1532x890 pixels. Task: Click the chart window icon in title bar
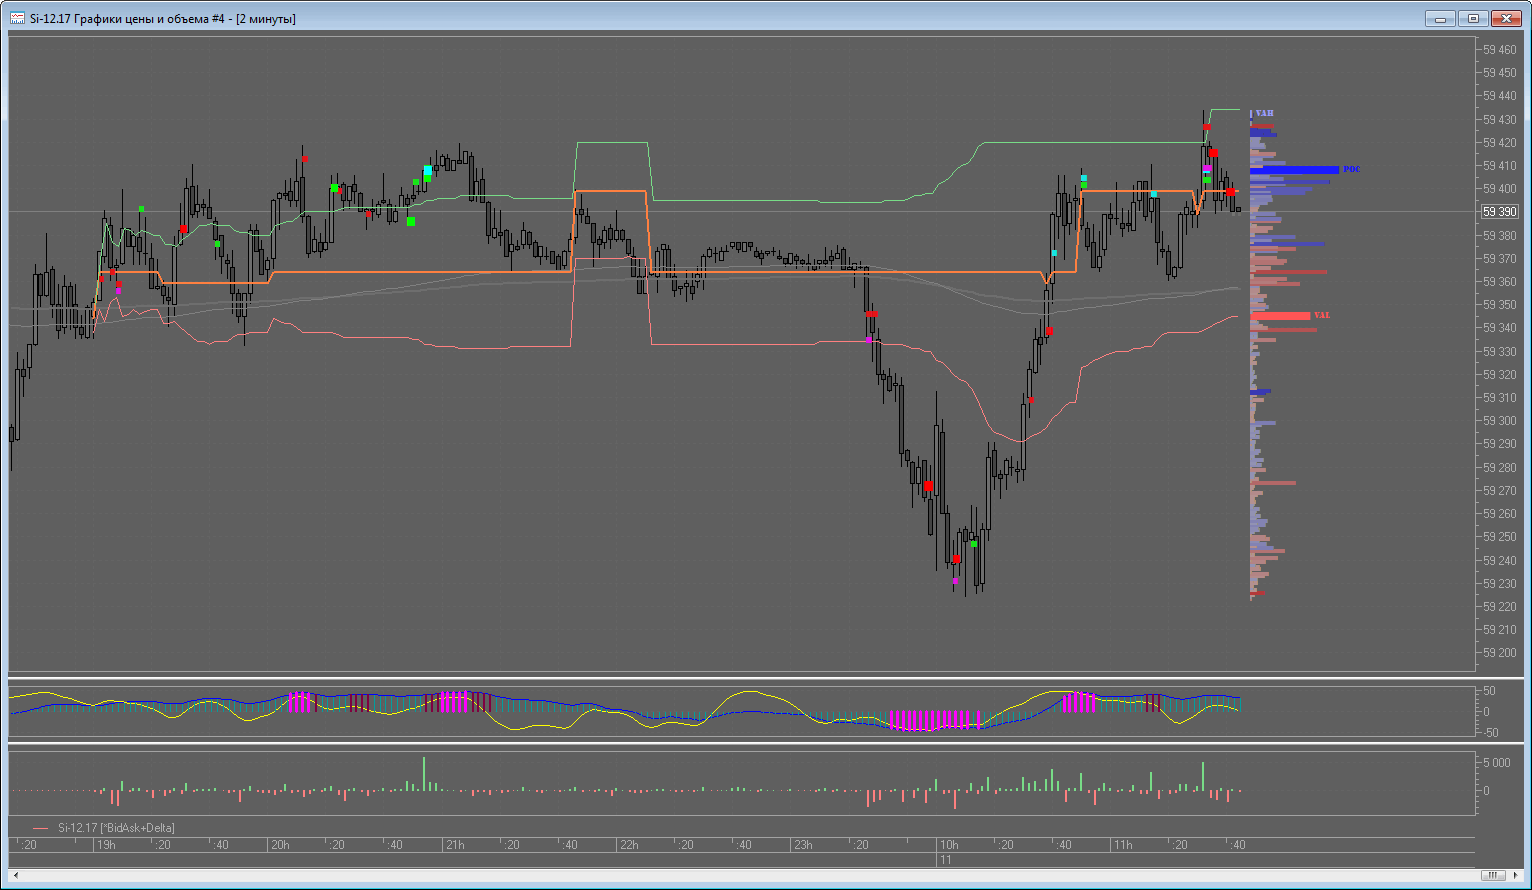(x=17, y=18)
